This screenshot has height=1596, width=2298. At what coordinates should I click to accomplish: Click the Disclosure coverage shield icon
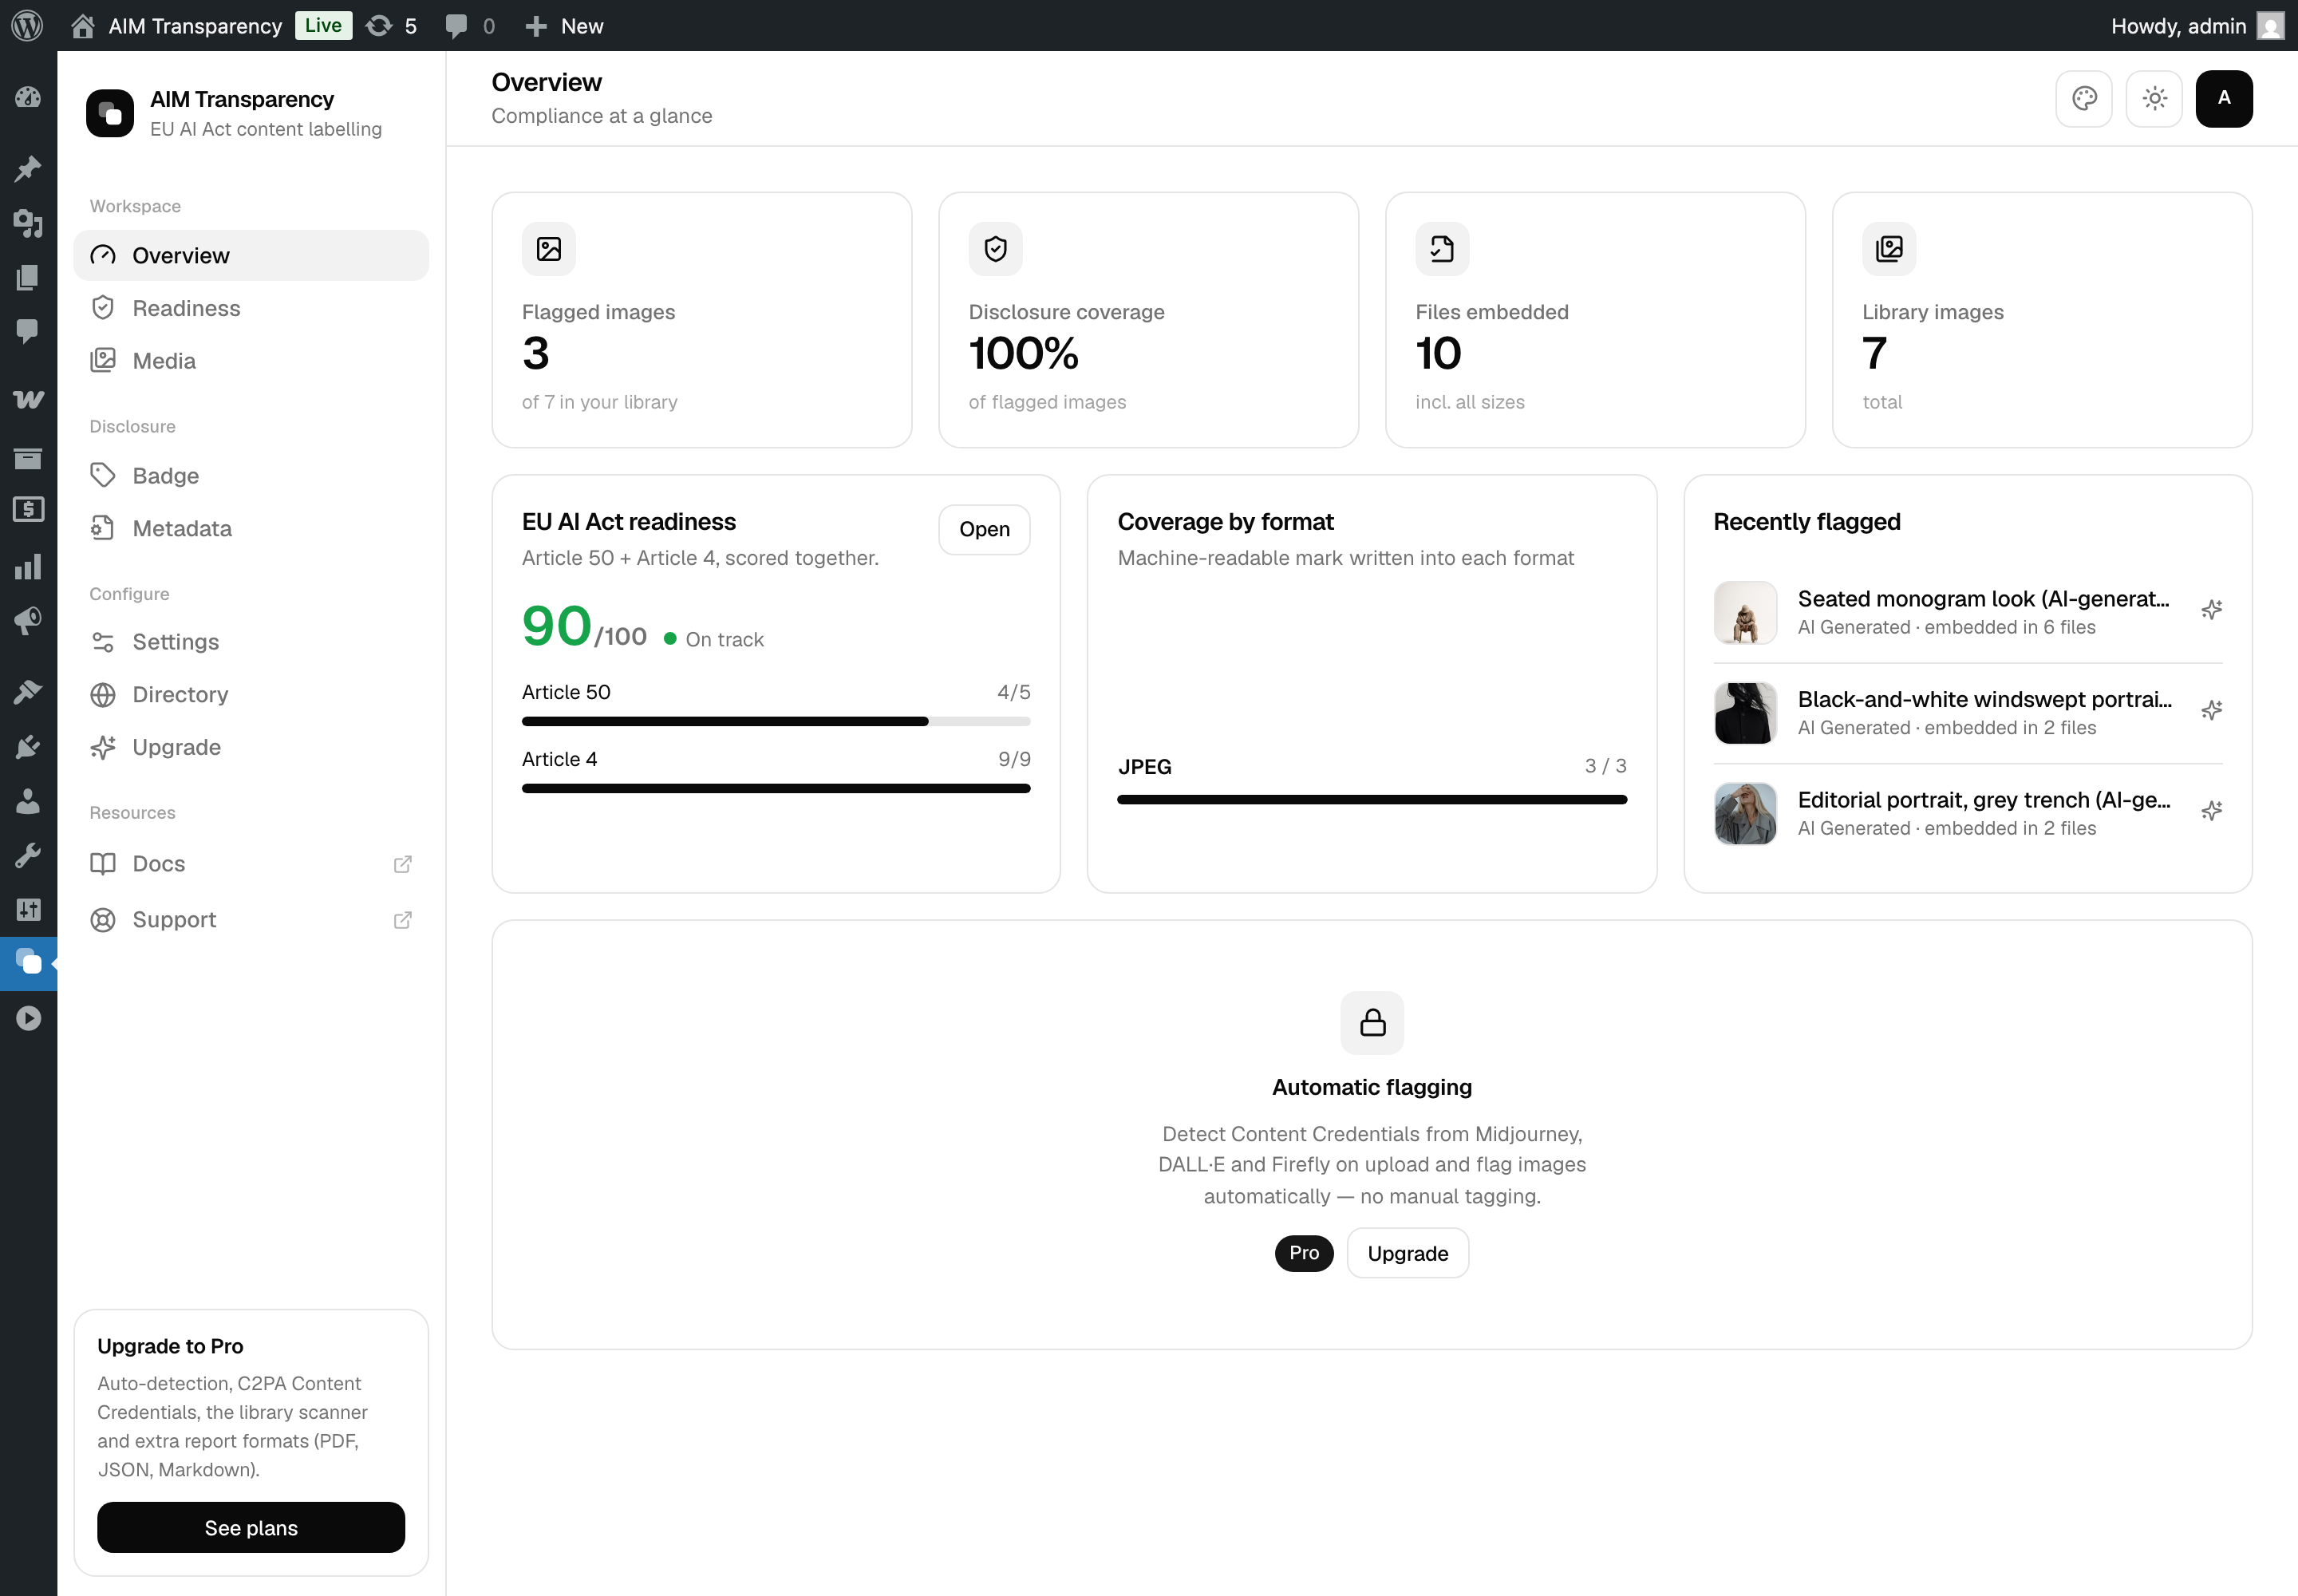[996, 249]
